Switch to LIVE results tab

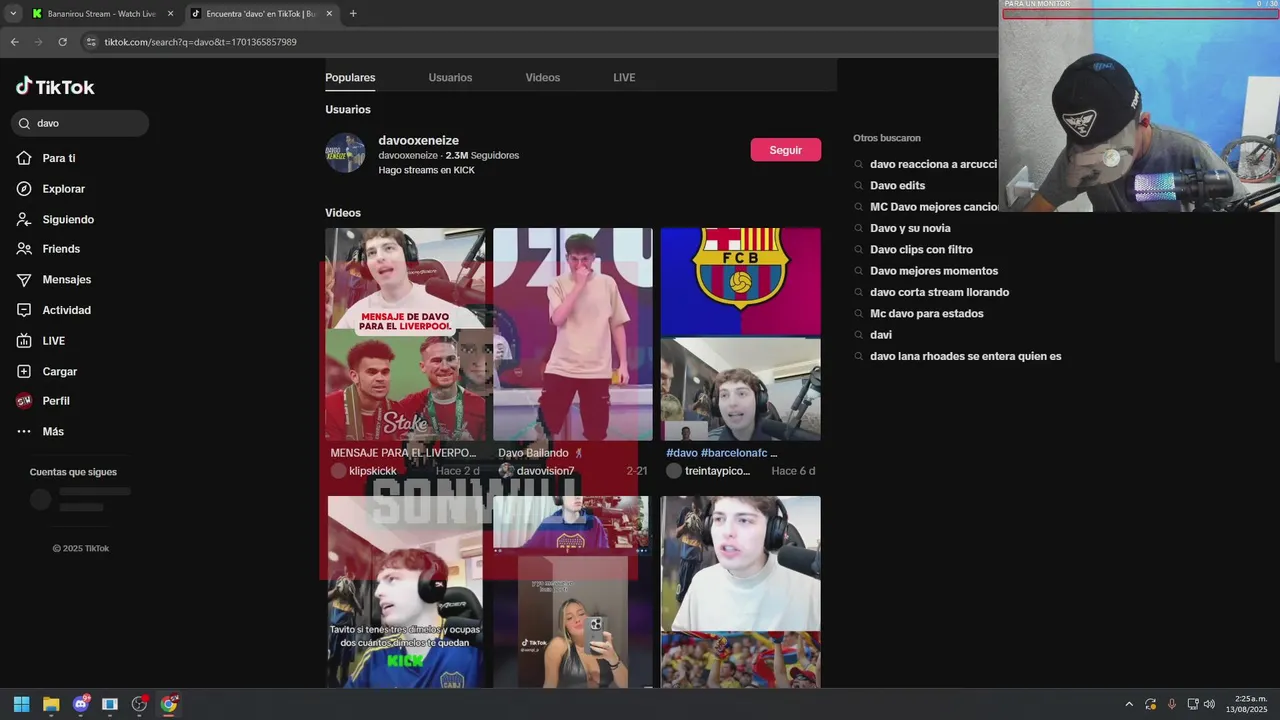click(x=624, y=78)
